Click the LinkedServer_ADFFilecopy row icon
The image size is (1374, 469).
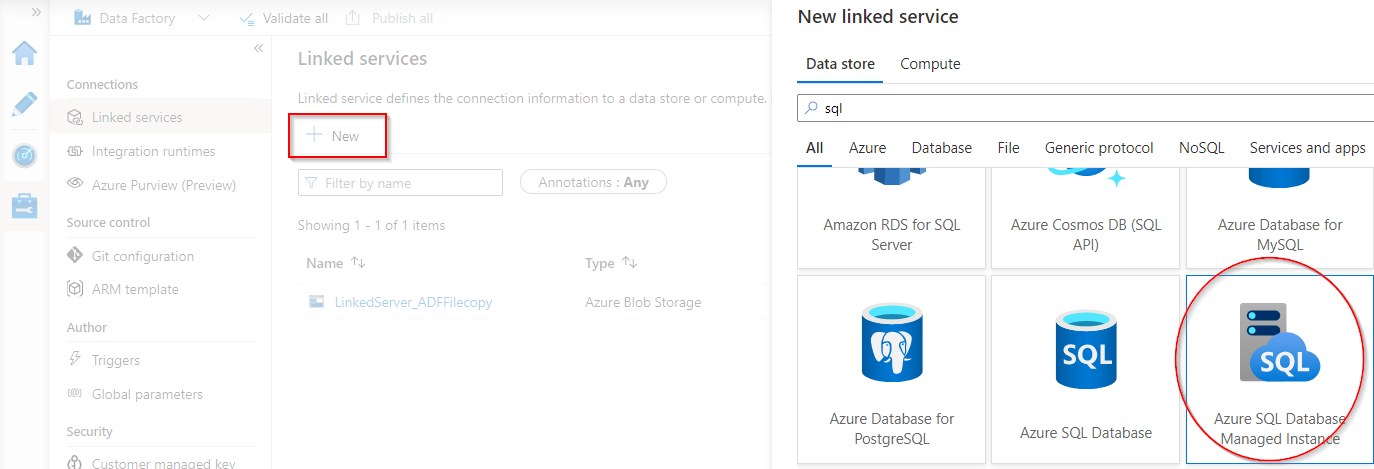tap(316, 301)
